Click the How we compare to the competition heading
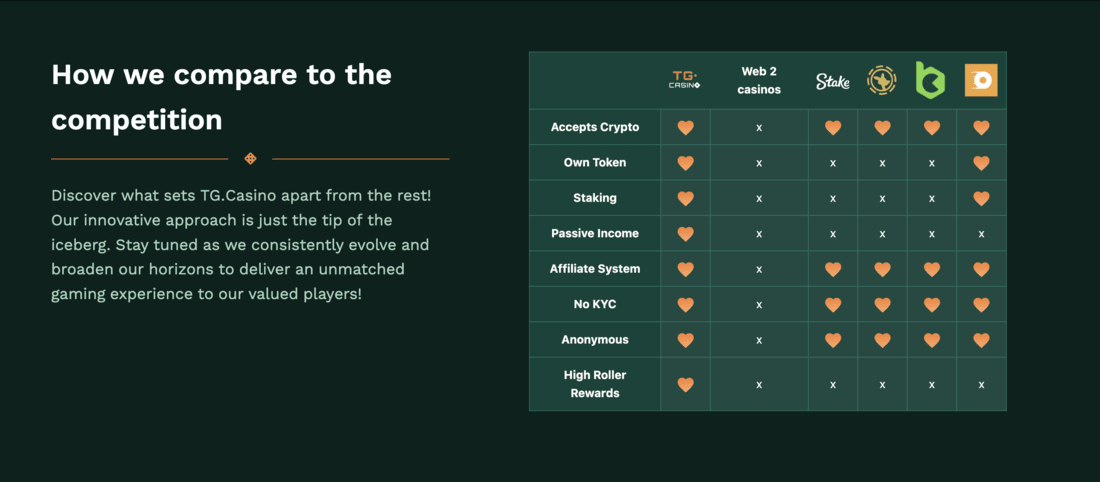This screenshot has width=1100, height=482. pos(222,97)
